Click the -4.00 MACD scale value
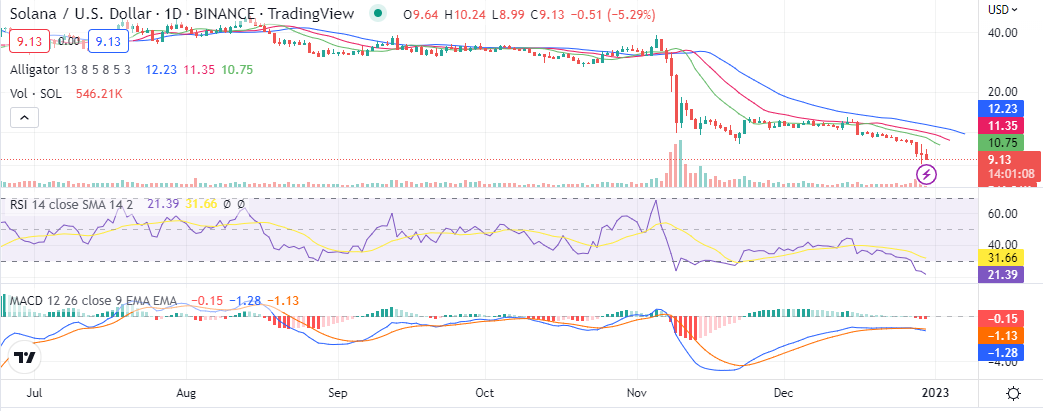 click(x=1002, y=363)
